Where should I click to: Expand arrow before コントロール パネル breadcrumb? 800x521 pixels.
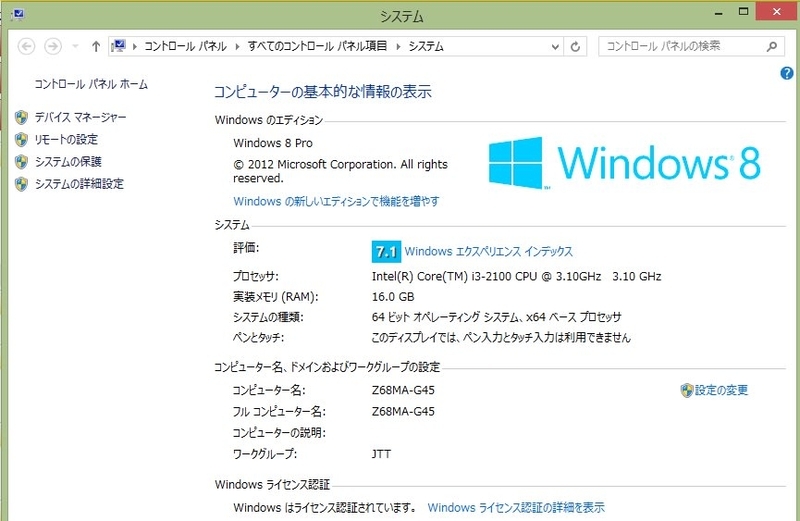pos(135,46)
